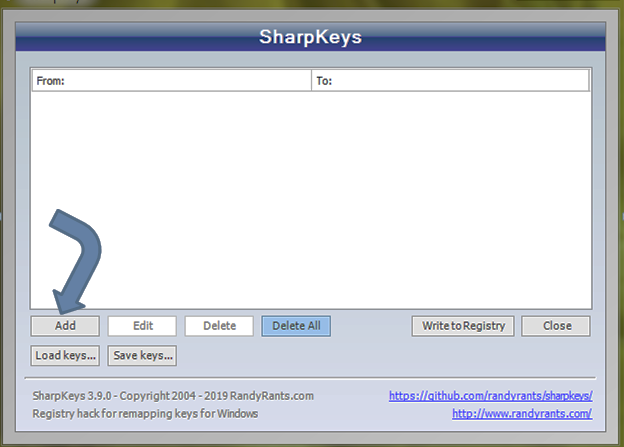Click Write to Registry
This screenshot has height=447, width=624.
pos(463,326)
